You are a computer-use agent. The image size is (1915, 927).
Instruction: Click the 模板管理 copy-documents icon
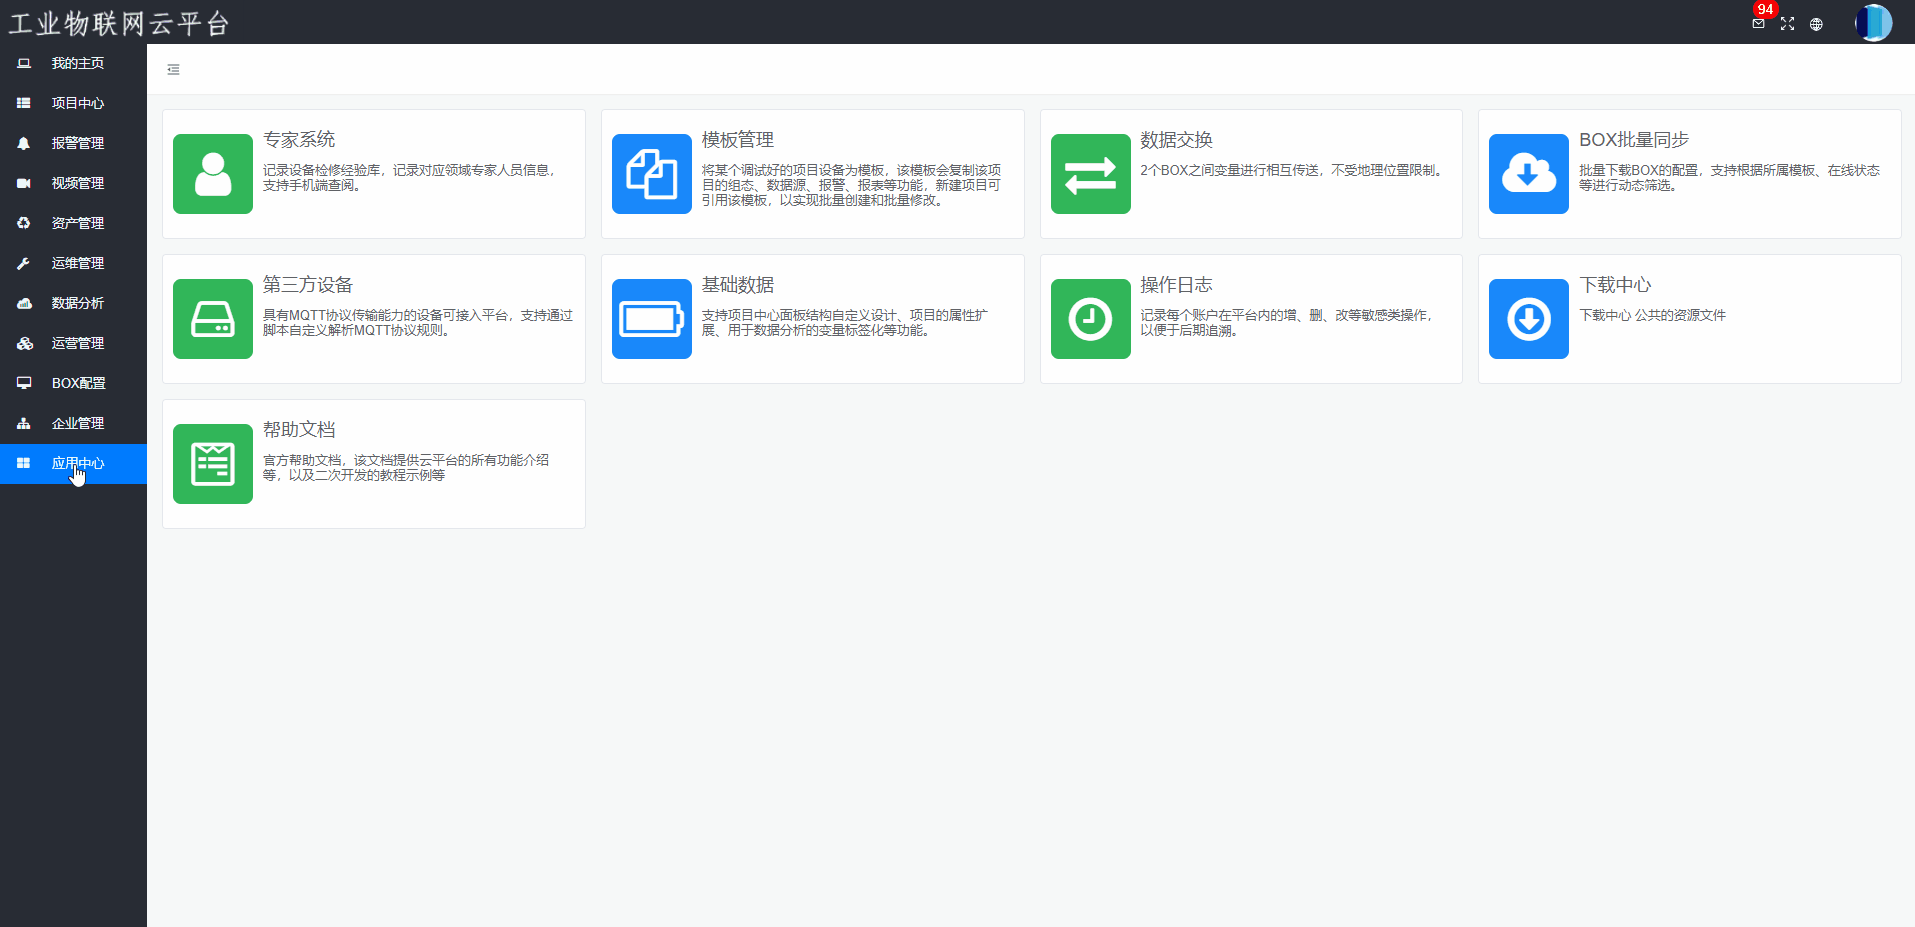[651, 174]
